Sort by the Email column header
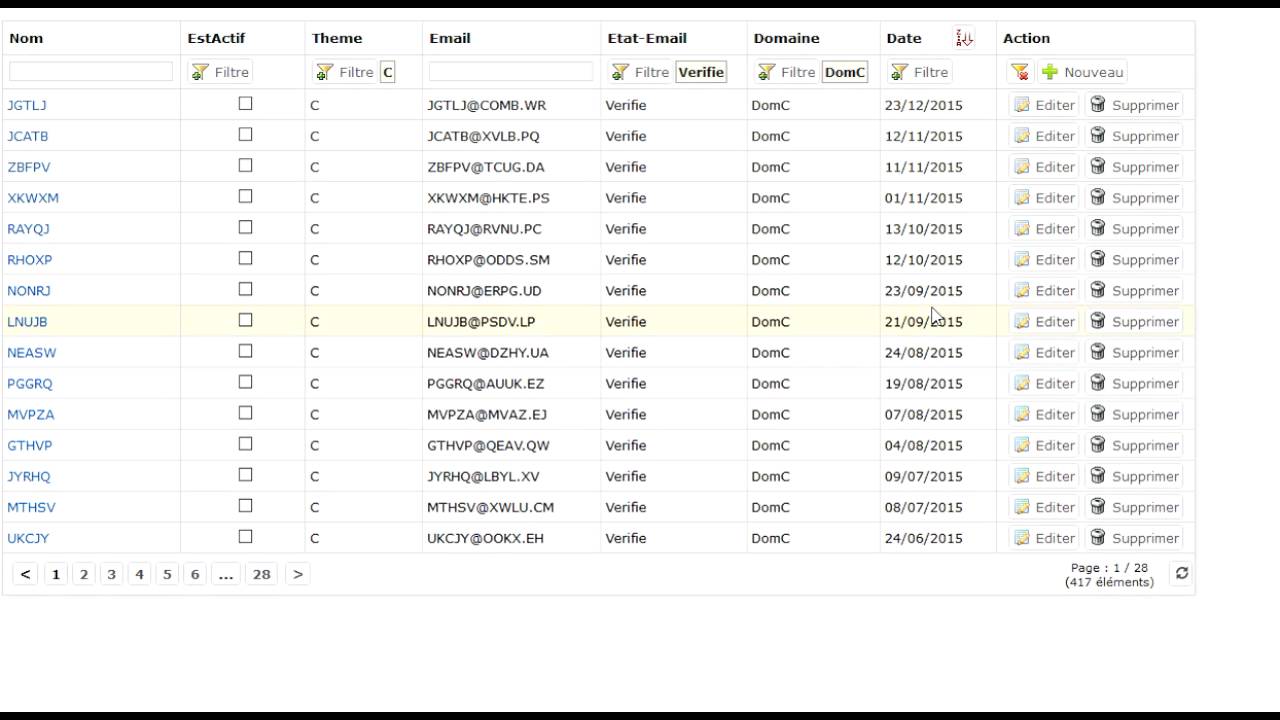 click(450, 38)
